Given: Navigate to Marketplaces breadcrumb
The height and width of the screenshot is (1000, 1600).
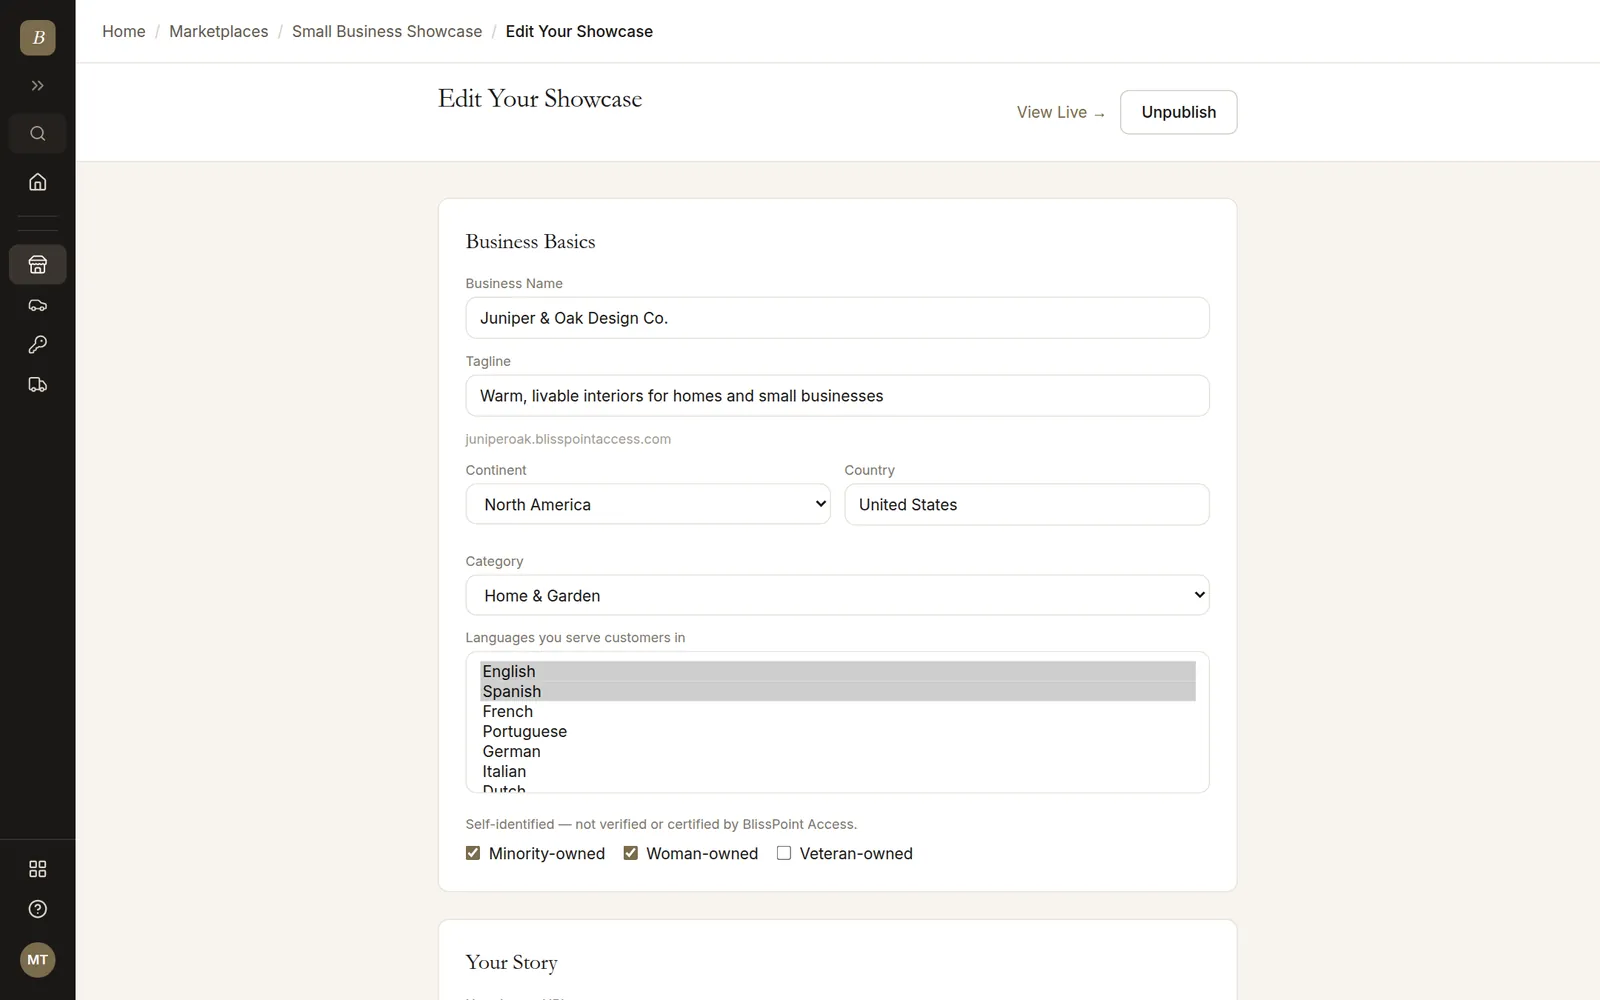Looking at the screenshot, I should (219, 31).
